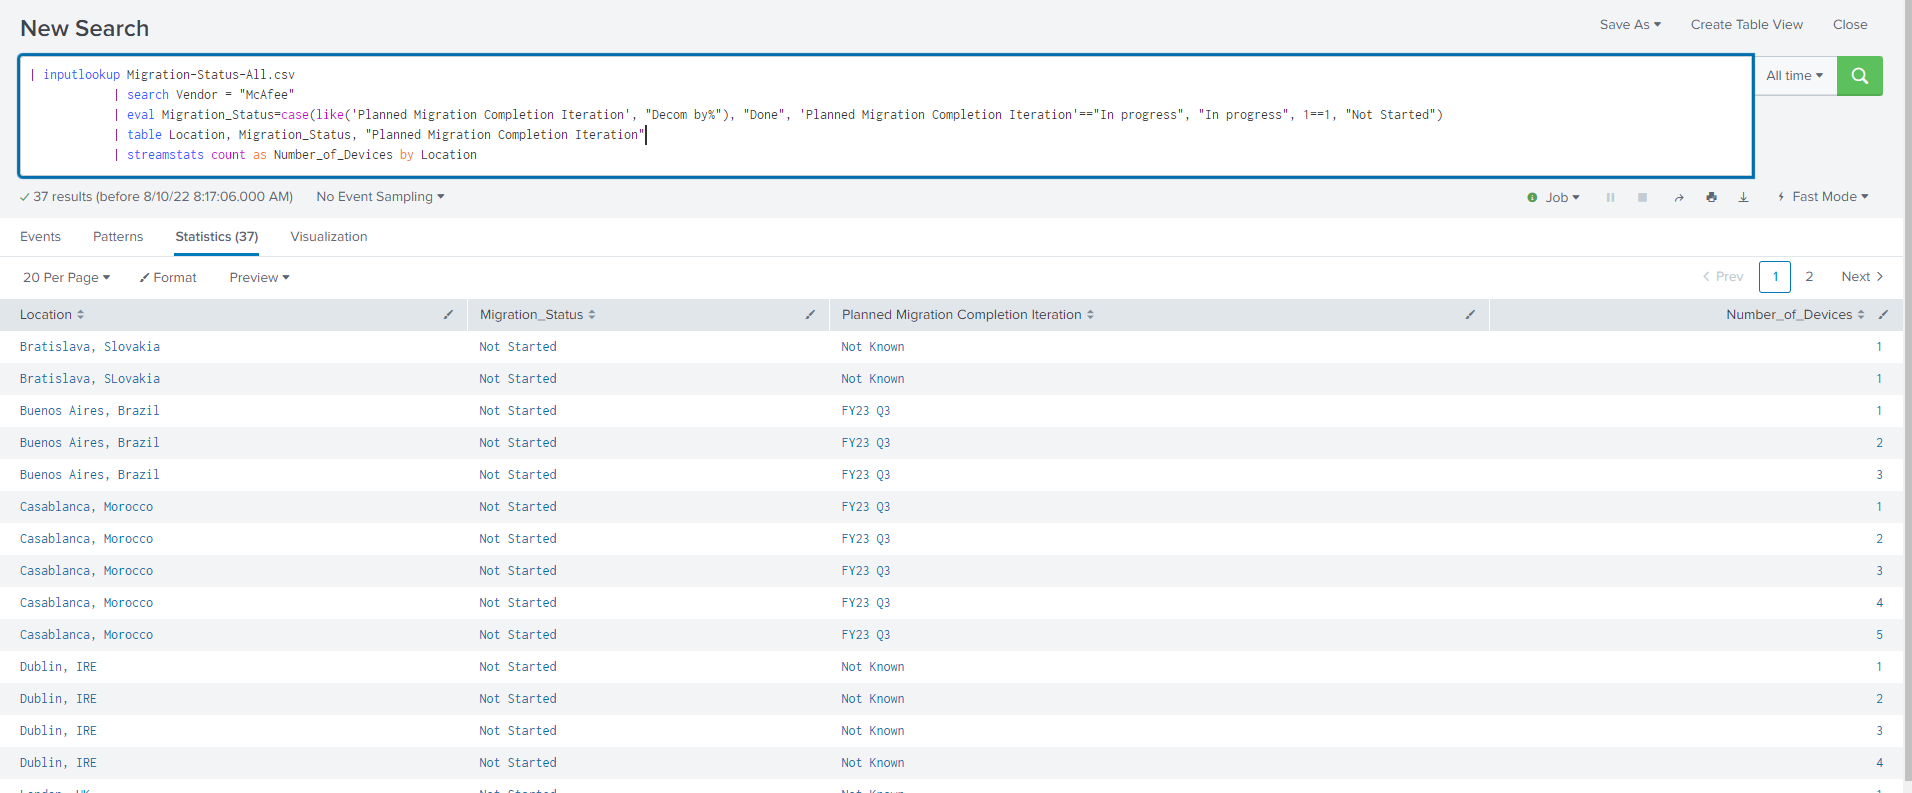Go to results page 2
The image size is (1912, 793).
point(1809,277)
